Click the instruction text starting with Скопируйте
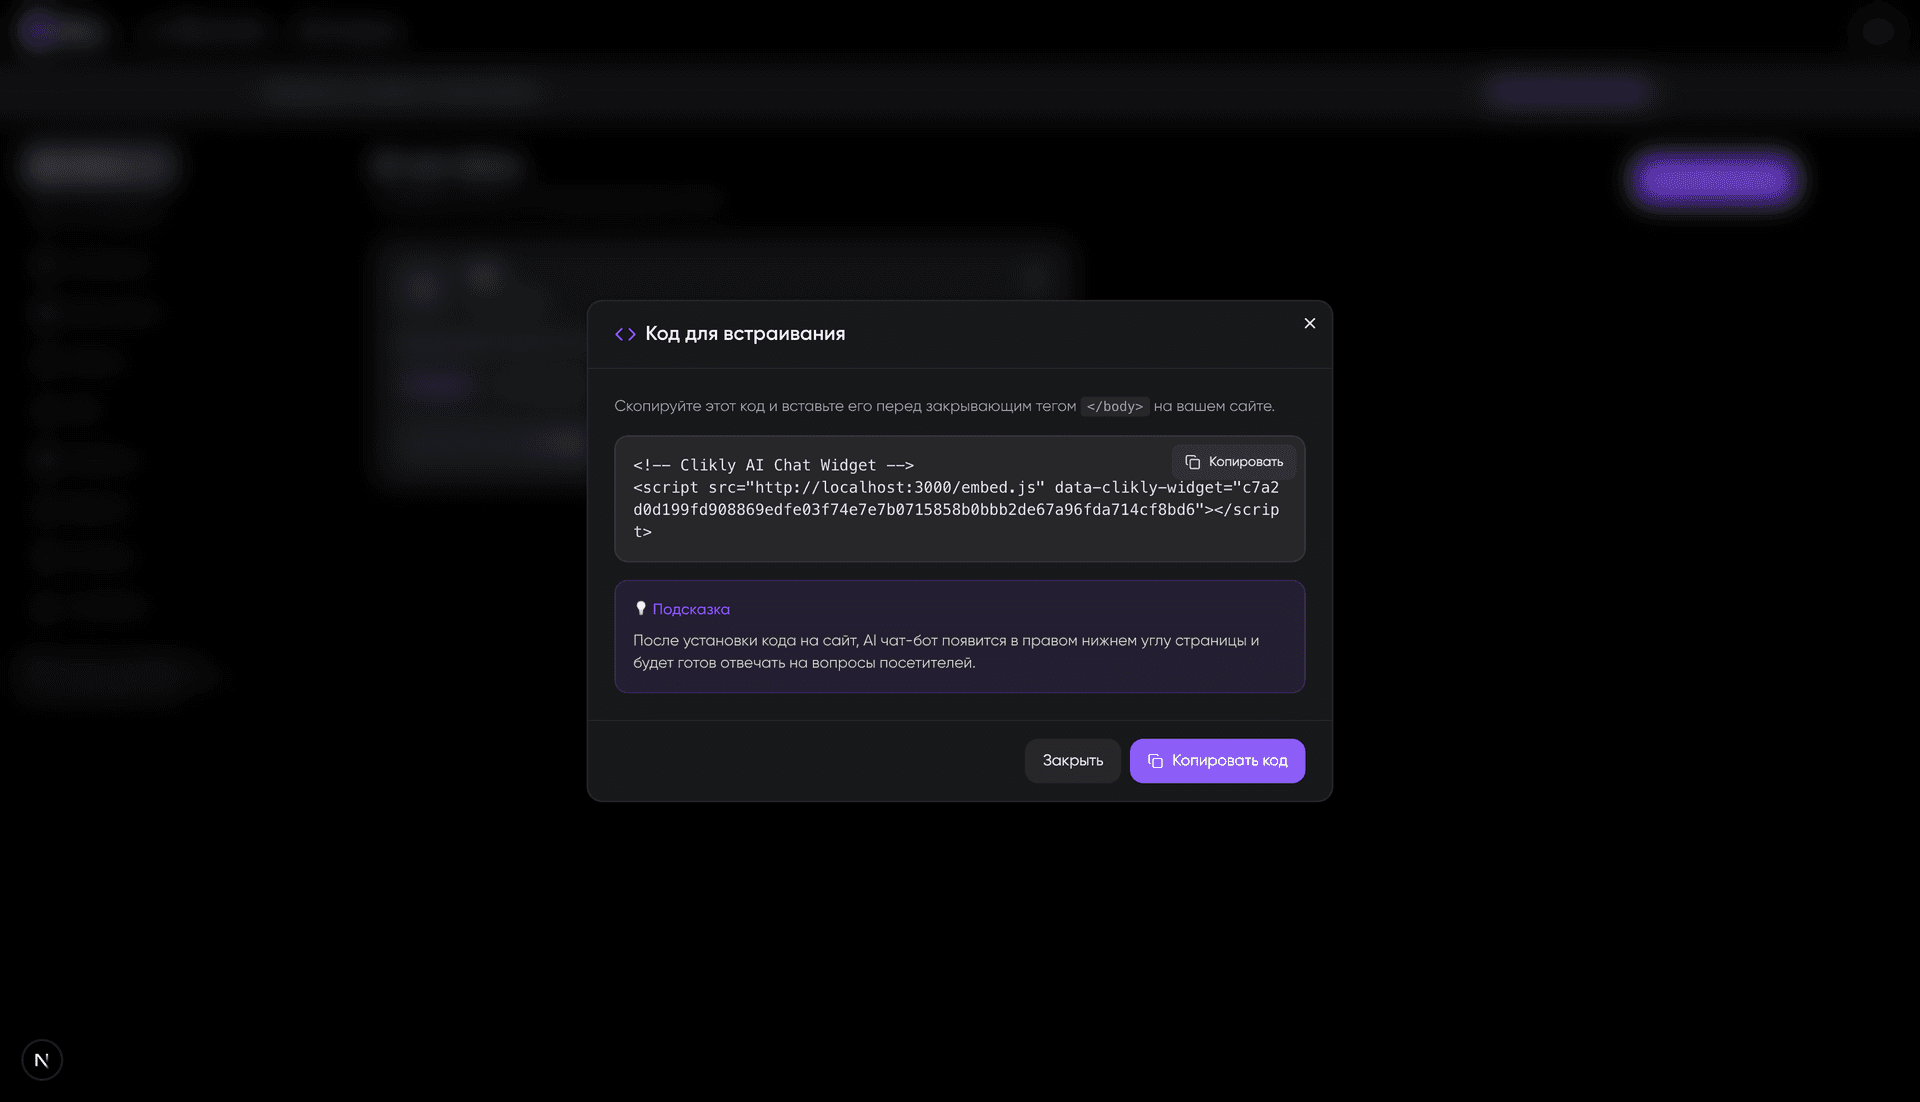The height and width of the screenshot is (1102, 1920). (844, 406)
